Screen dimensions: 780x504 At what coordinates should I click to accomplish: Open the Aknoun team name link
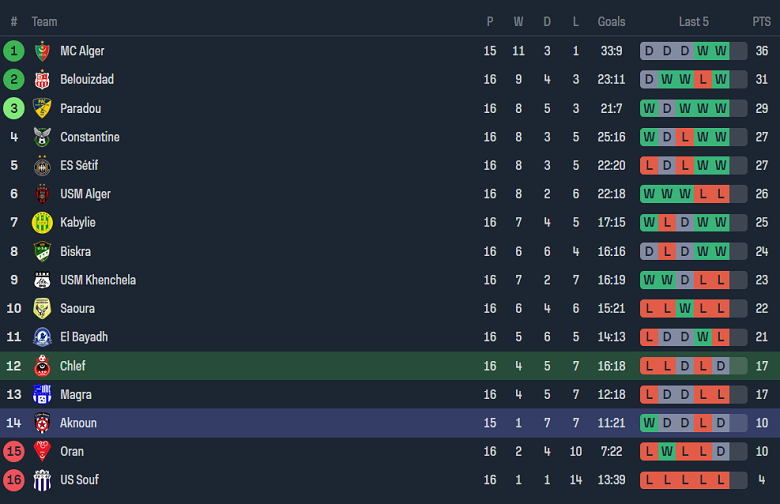(x=79, y=423)
